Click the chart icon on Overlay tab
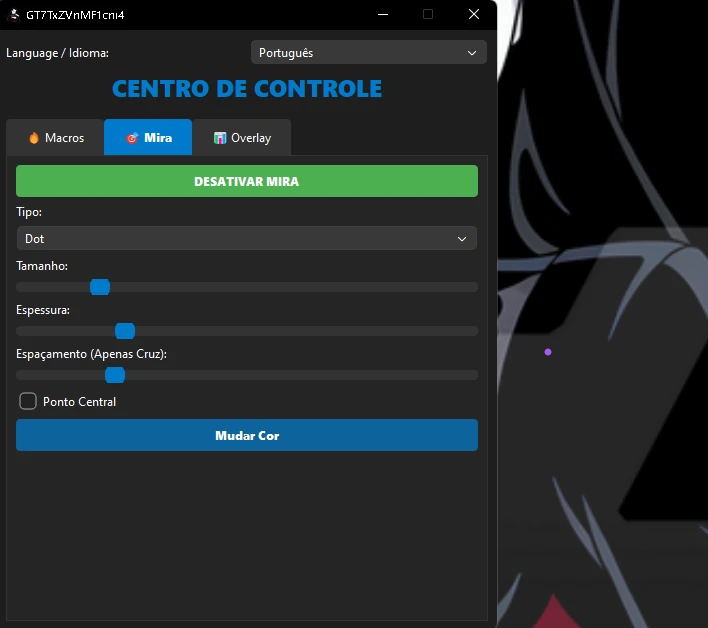708x628 pixels. click(220, 138)
